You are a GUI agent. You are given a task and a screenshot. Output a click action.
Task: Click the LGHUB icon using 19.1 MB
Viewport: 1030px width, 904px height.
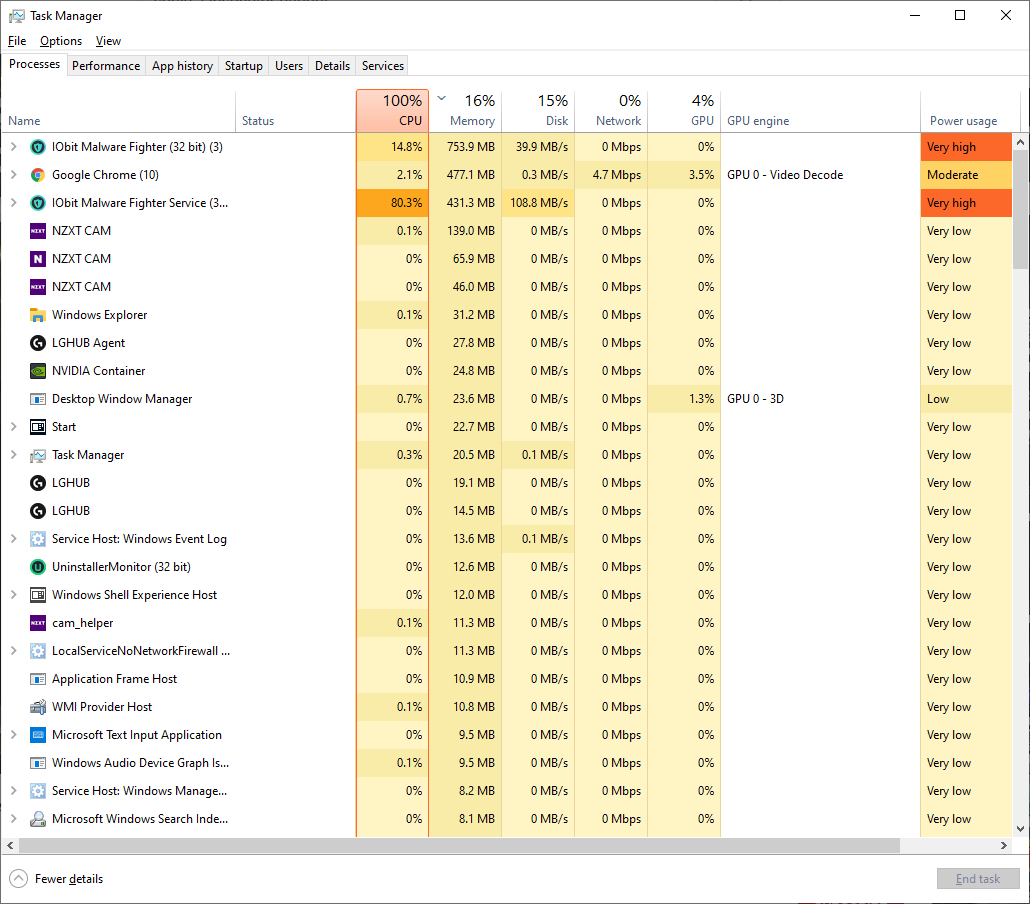(38, 483)
